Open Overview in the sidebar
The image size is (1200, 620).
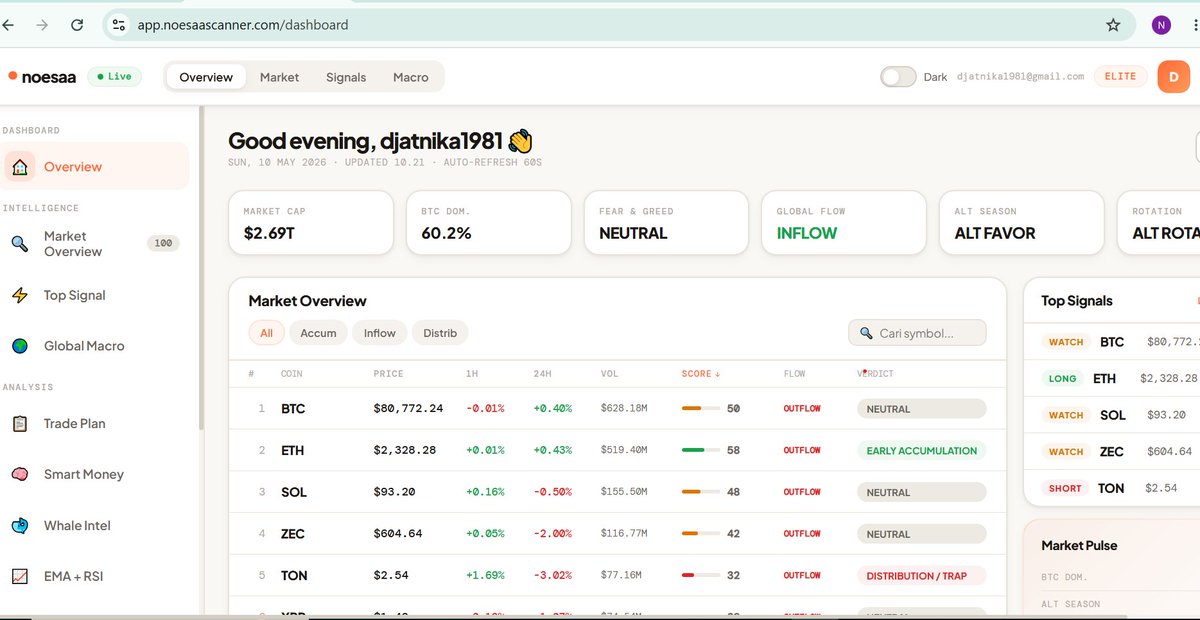(x=95, y=167)
